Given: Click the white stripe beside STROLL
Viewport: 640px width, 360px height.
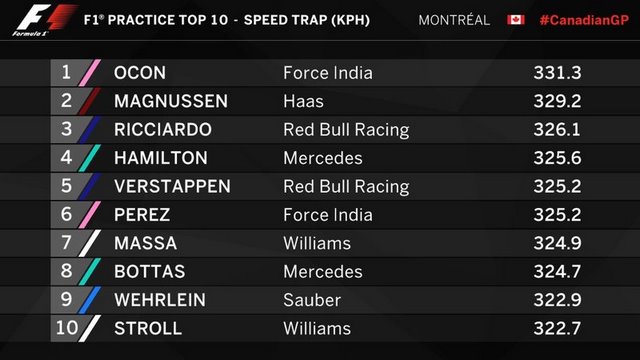Looking at the screenshot, I should click(x=90, y=328).
